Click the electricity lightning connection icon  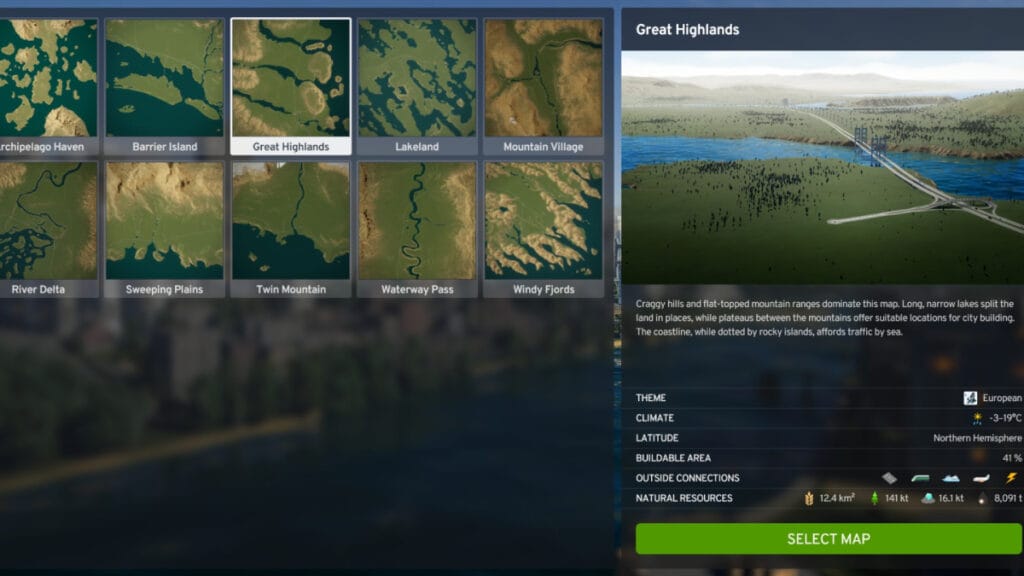(1011, 477)
